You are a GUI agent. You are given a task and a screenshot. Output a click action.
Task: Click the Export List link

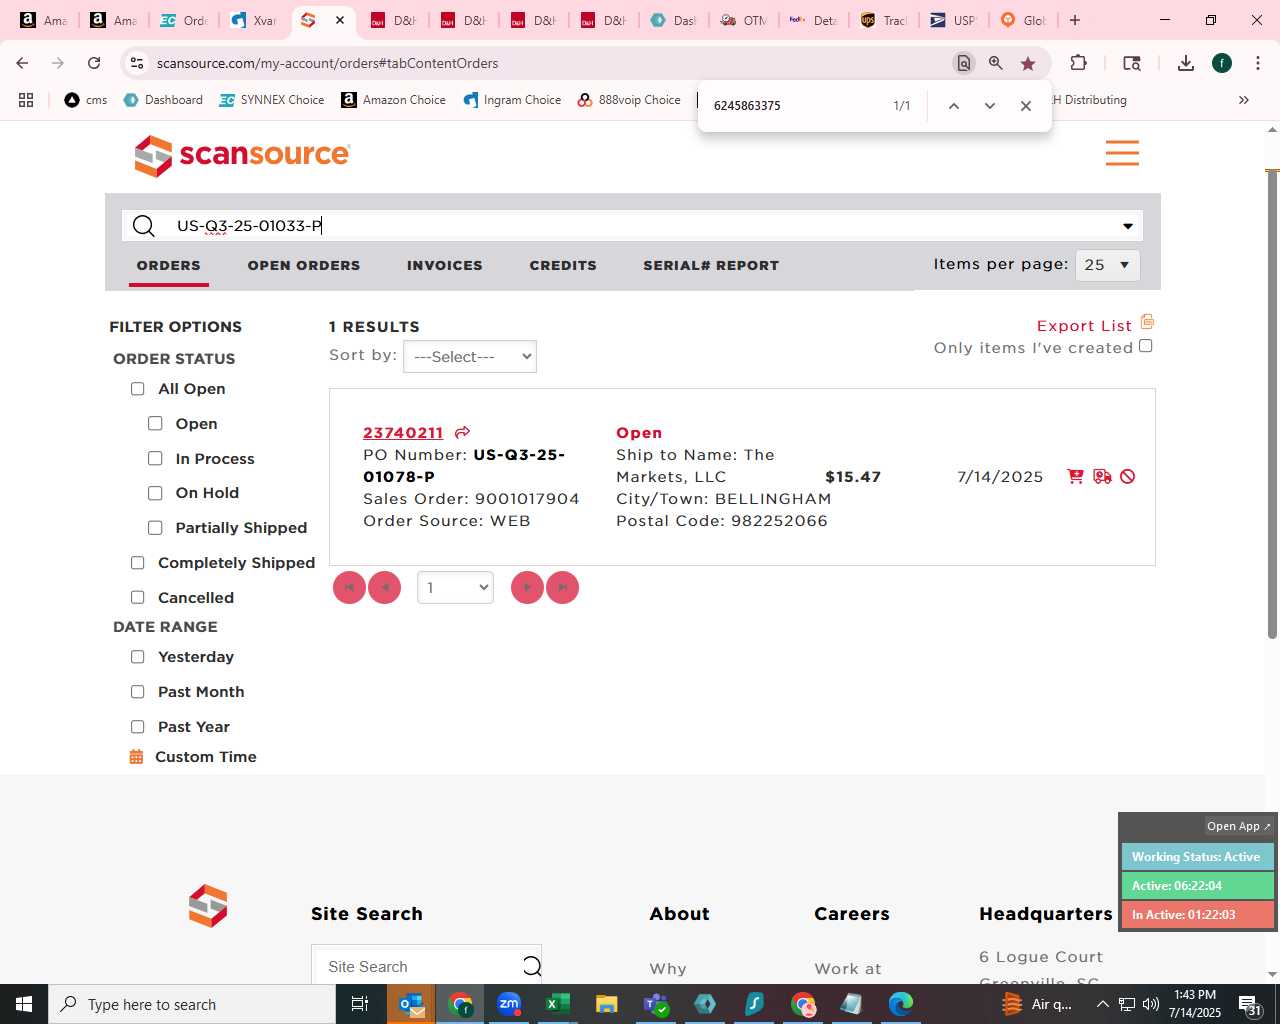(1084, 326)
